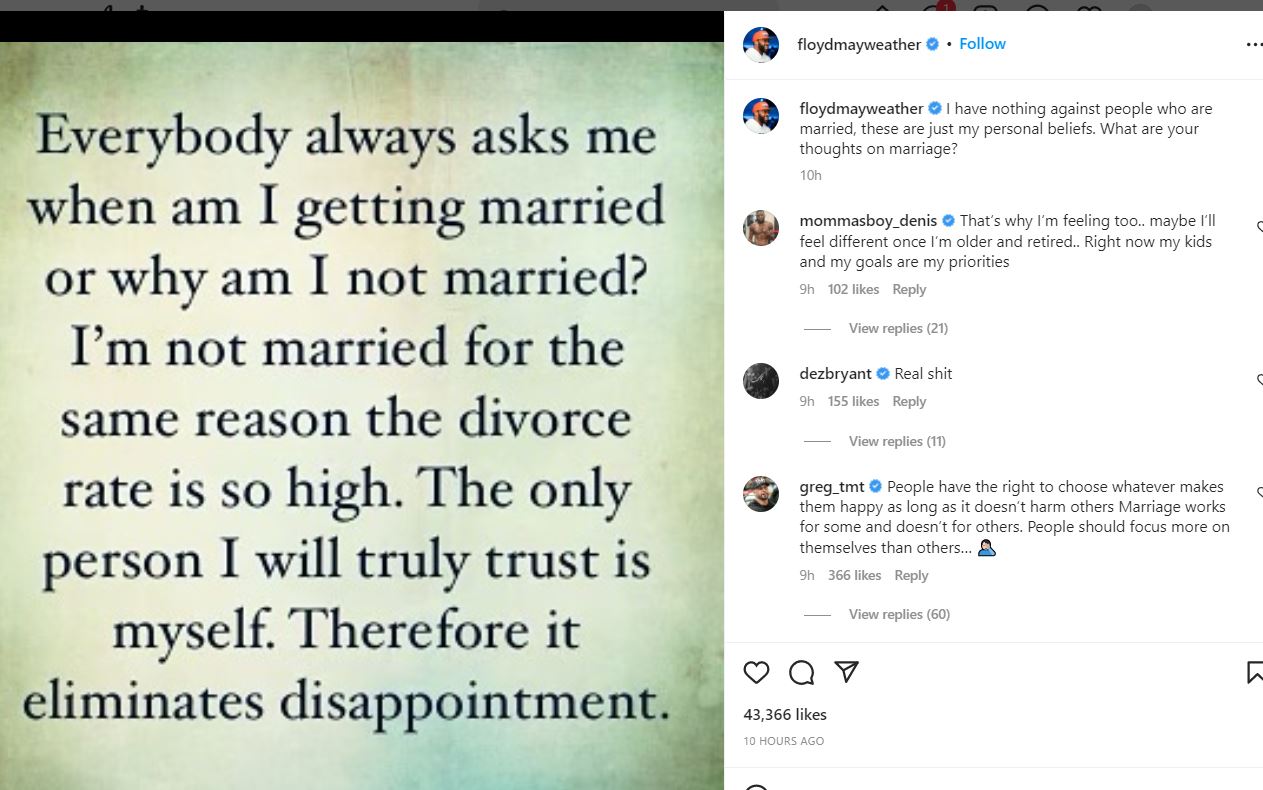Open the three-dot more options menu
Image resolution: width=1263 pixels, height=790 pixels.
(x=1254, y=45)
